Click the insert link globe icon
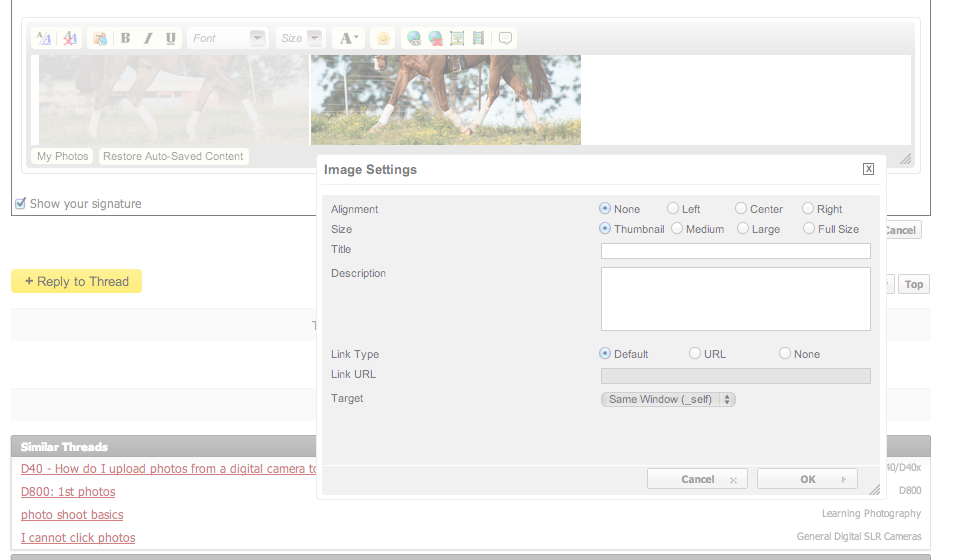This screenshot has height=560, width=965. pos(413,38)
